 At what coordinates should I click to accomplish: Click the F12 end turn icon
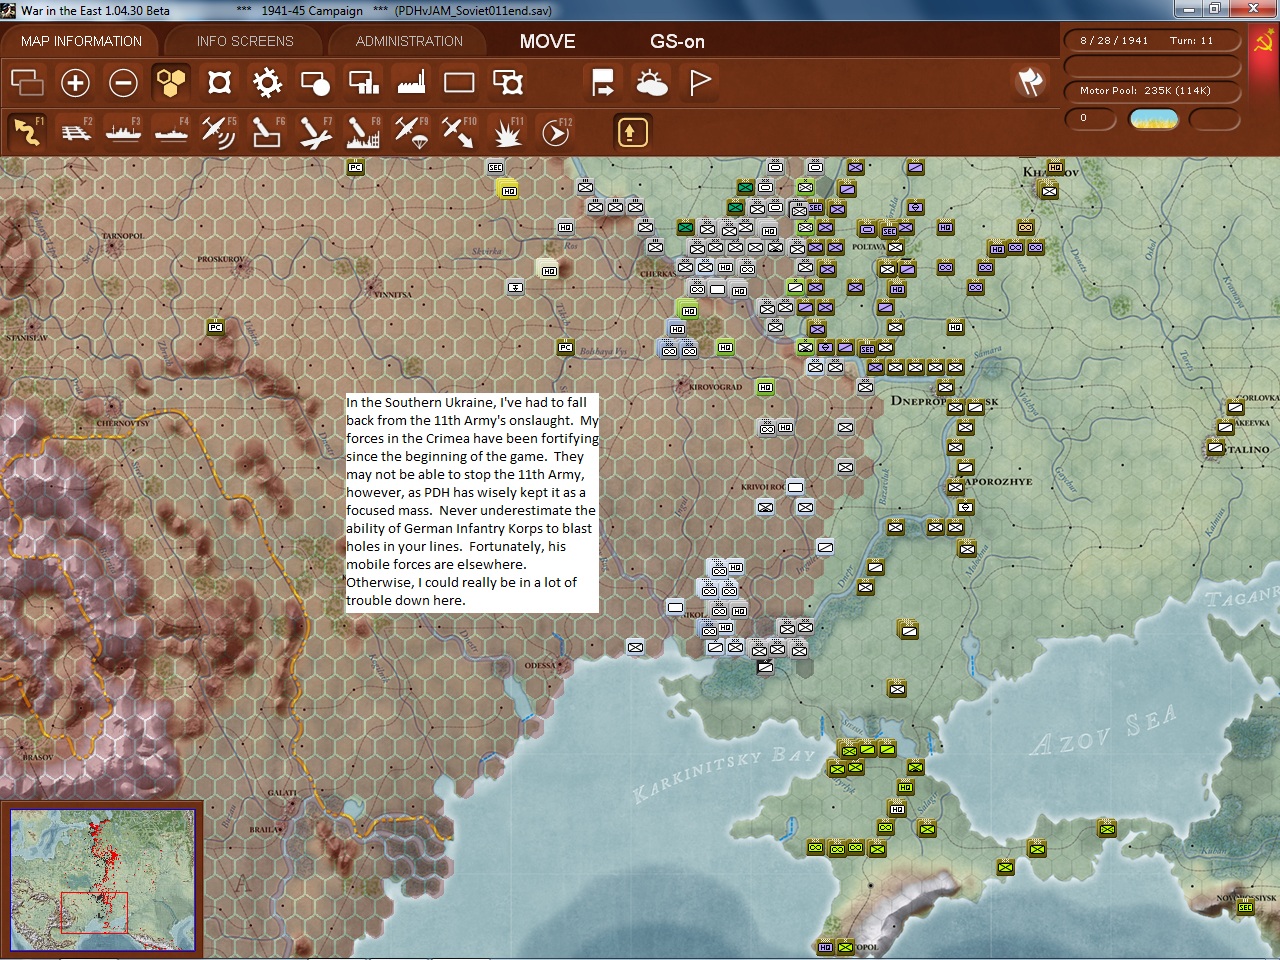click(x=556, y=131)
